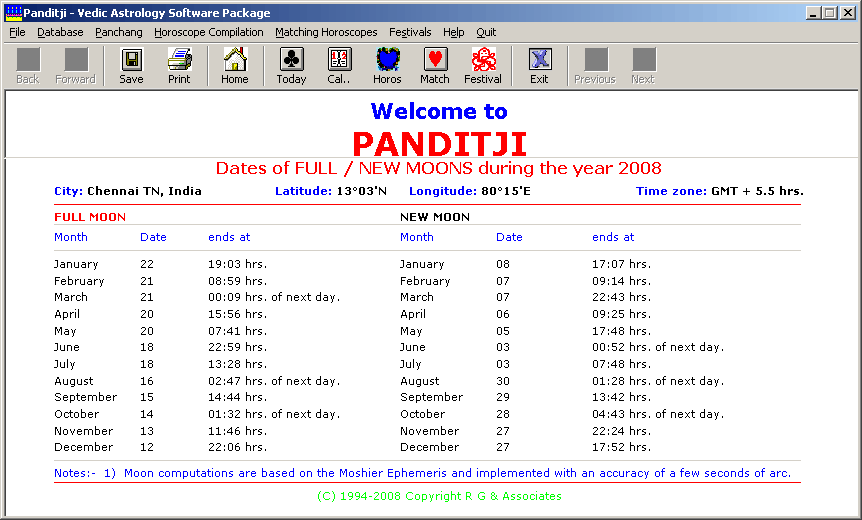Click the Quit menu item
Screen dimensions: 862x520
click(486, 32)
